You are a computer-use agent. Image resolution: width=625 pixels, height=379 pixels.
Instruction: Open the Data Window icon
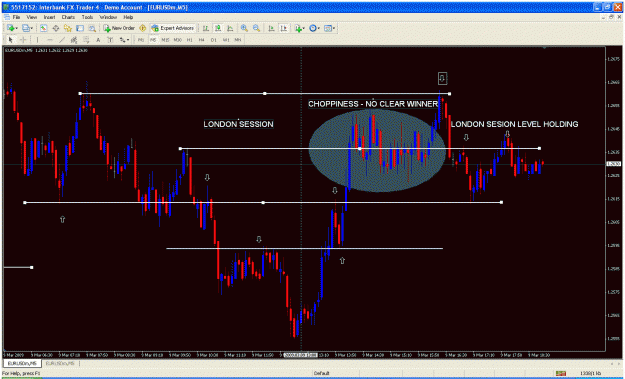point(56,28)
